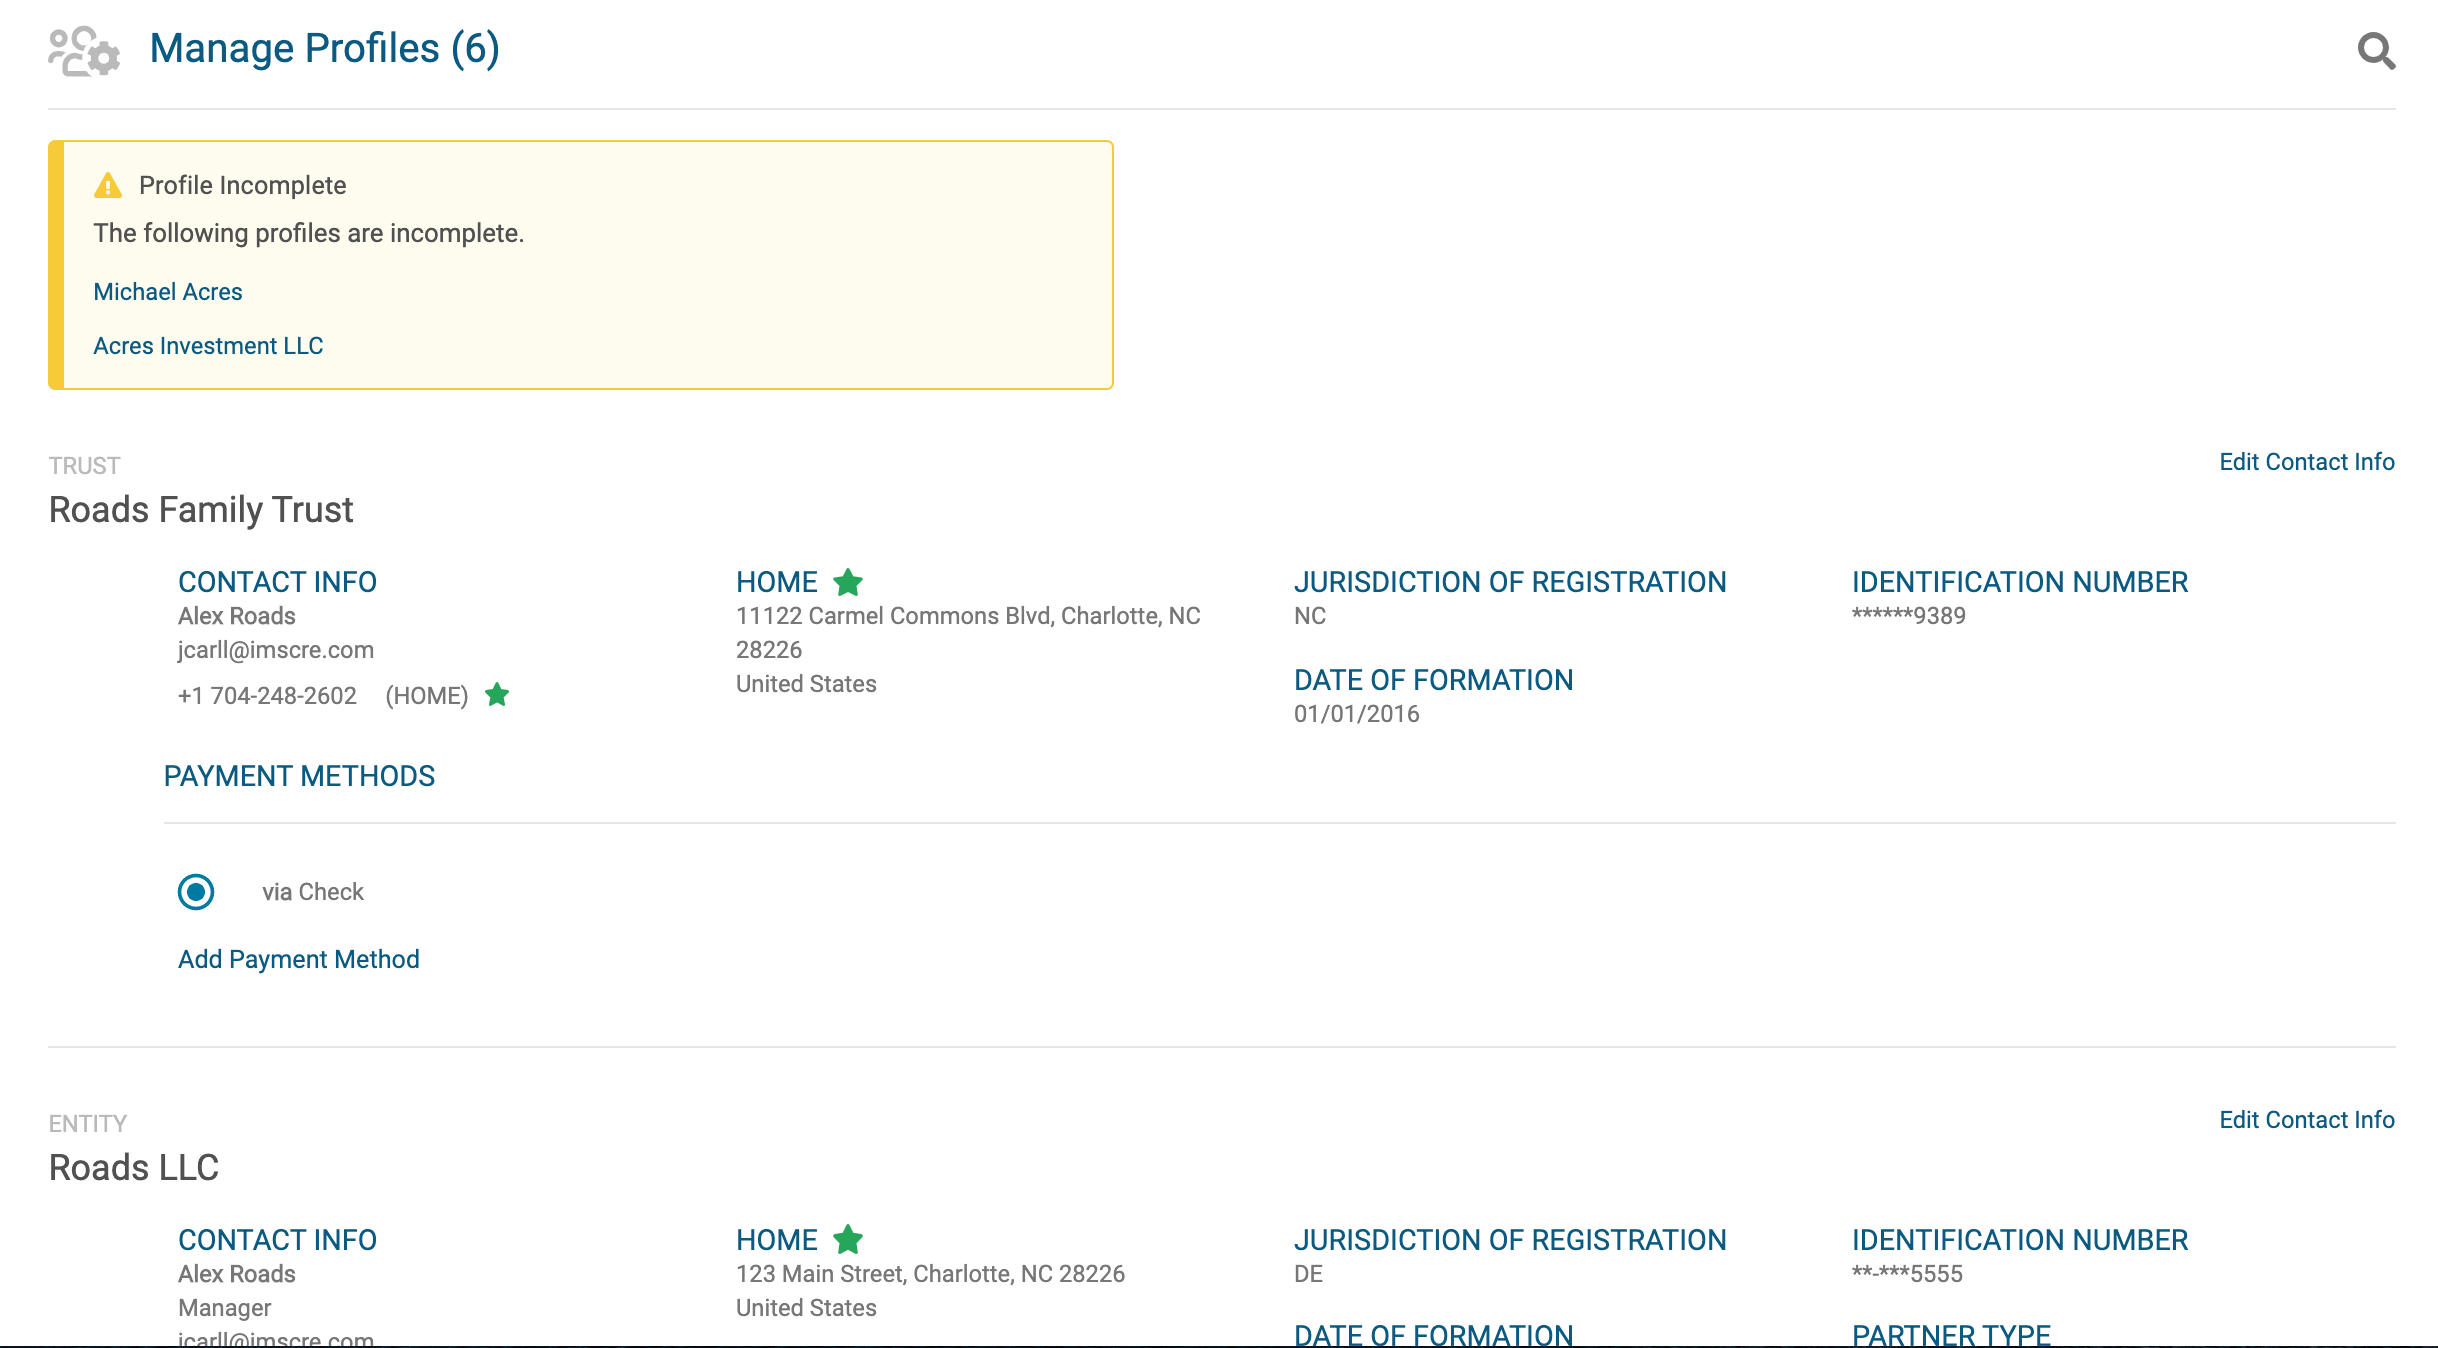2438x1348 pixels.
Task: Click the email jcarll@imscre.com under Roads Family Trust
Action: point(276,650)
